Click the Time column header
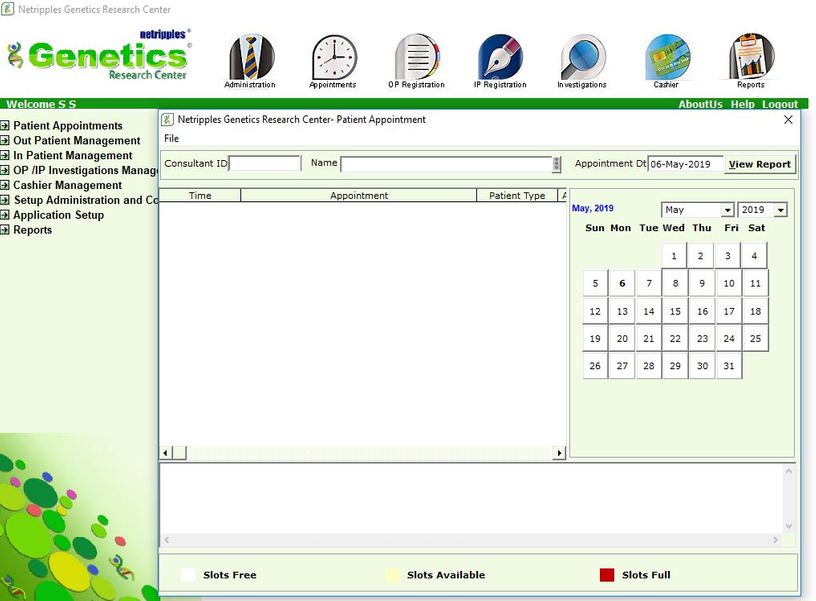816x601 pixels. point(200,196)
